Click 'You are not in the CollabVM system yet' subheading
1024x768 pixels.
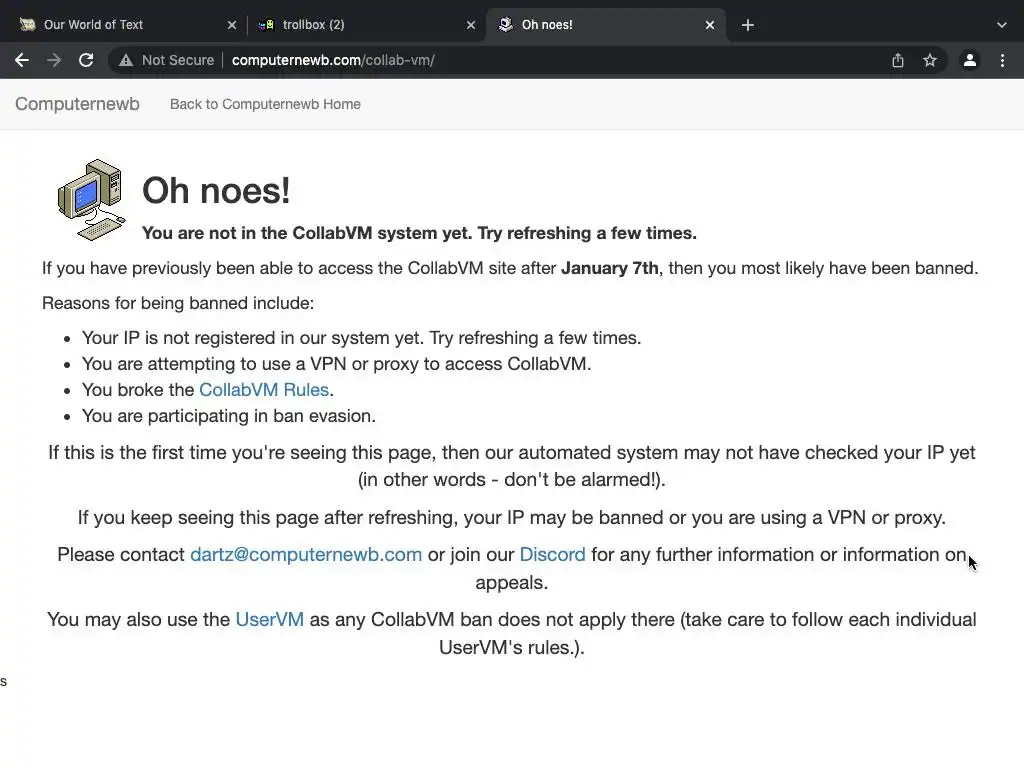pyautogui.click(x=419, y=233)
